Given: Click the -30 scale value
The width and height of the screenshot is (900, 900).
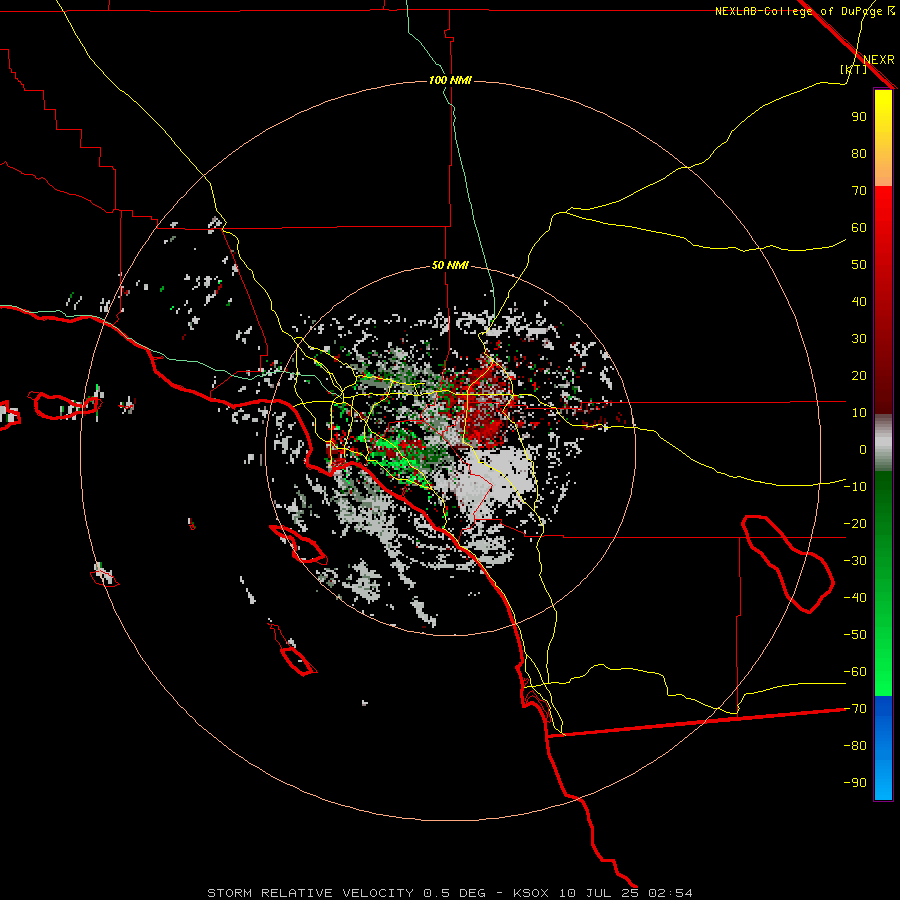Looking at the screenshot, I should tap(855, 561).
